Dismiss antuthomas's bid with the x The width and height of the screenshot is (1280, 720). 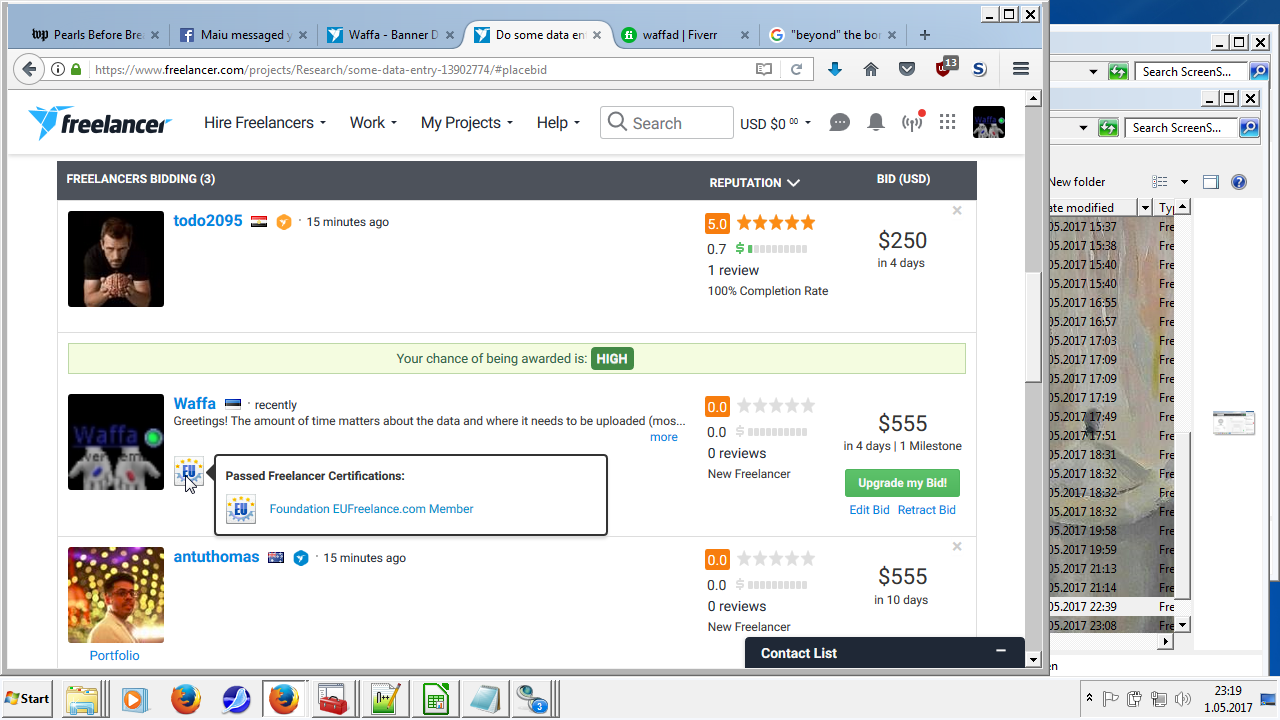tap(957, 547)
